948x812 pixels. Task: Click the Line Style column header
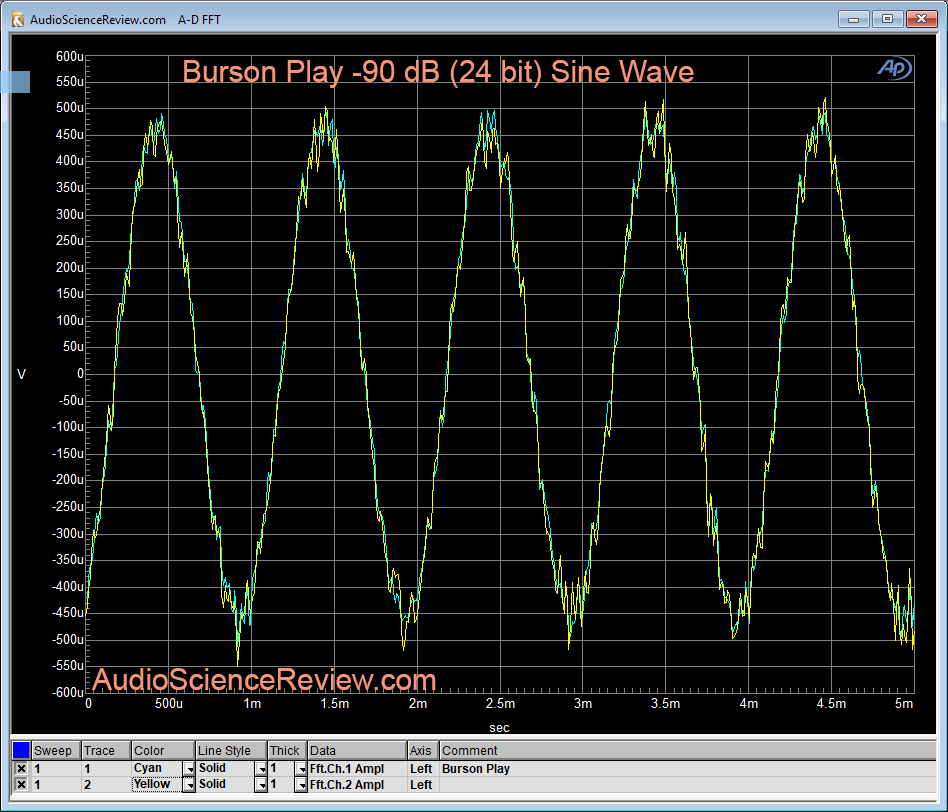pos(231,750)
